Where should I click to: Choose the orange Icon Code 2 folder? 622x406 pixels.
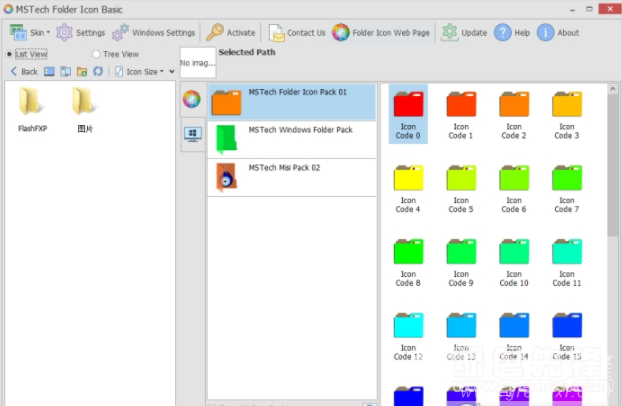514,115
